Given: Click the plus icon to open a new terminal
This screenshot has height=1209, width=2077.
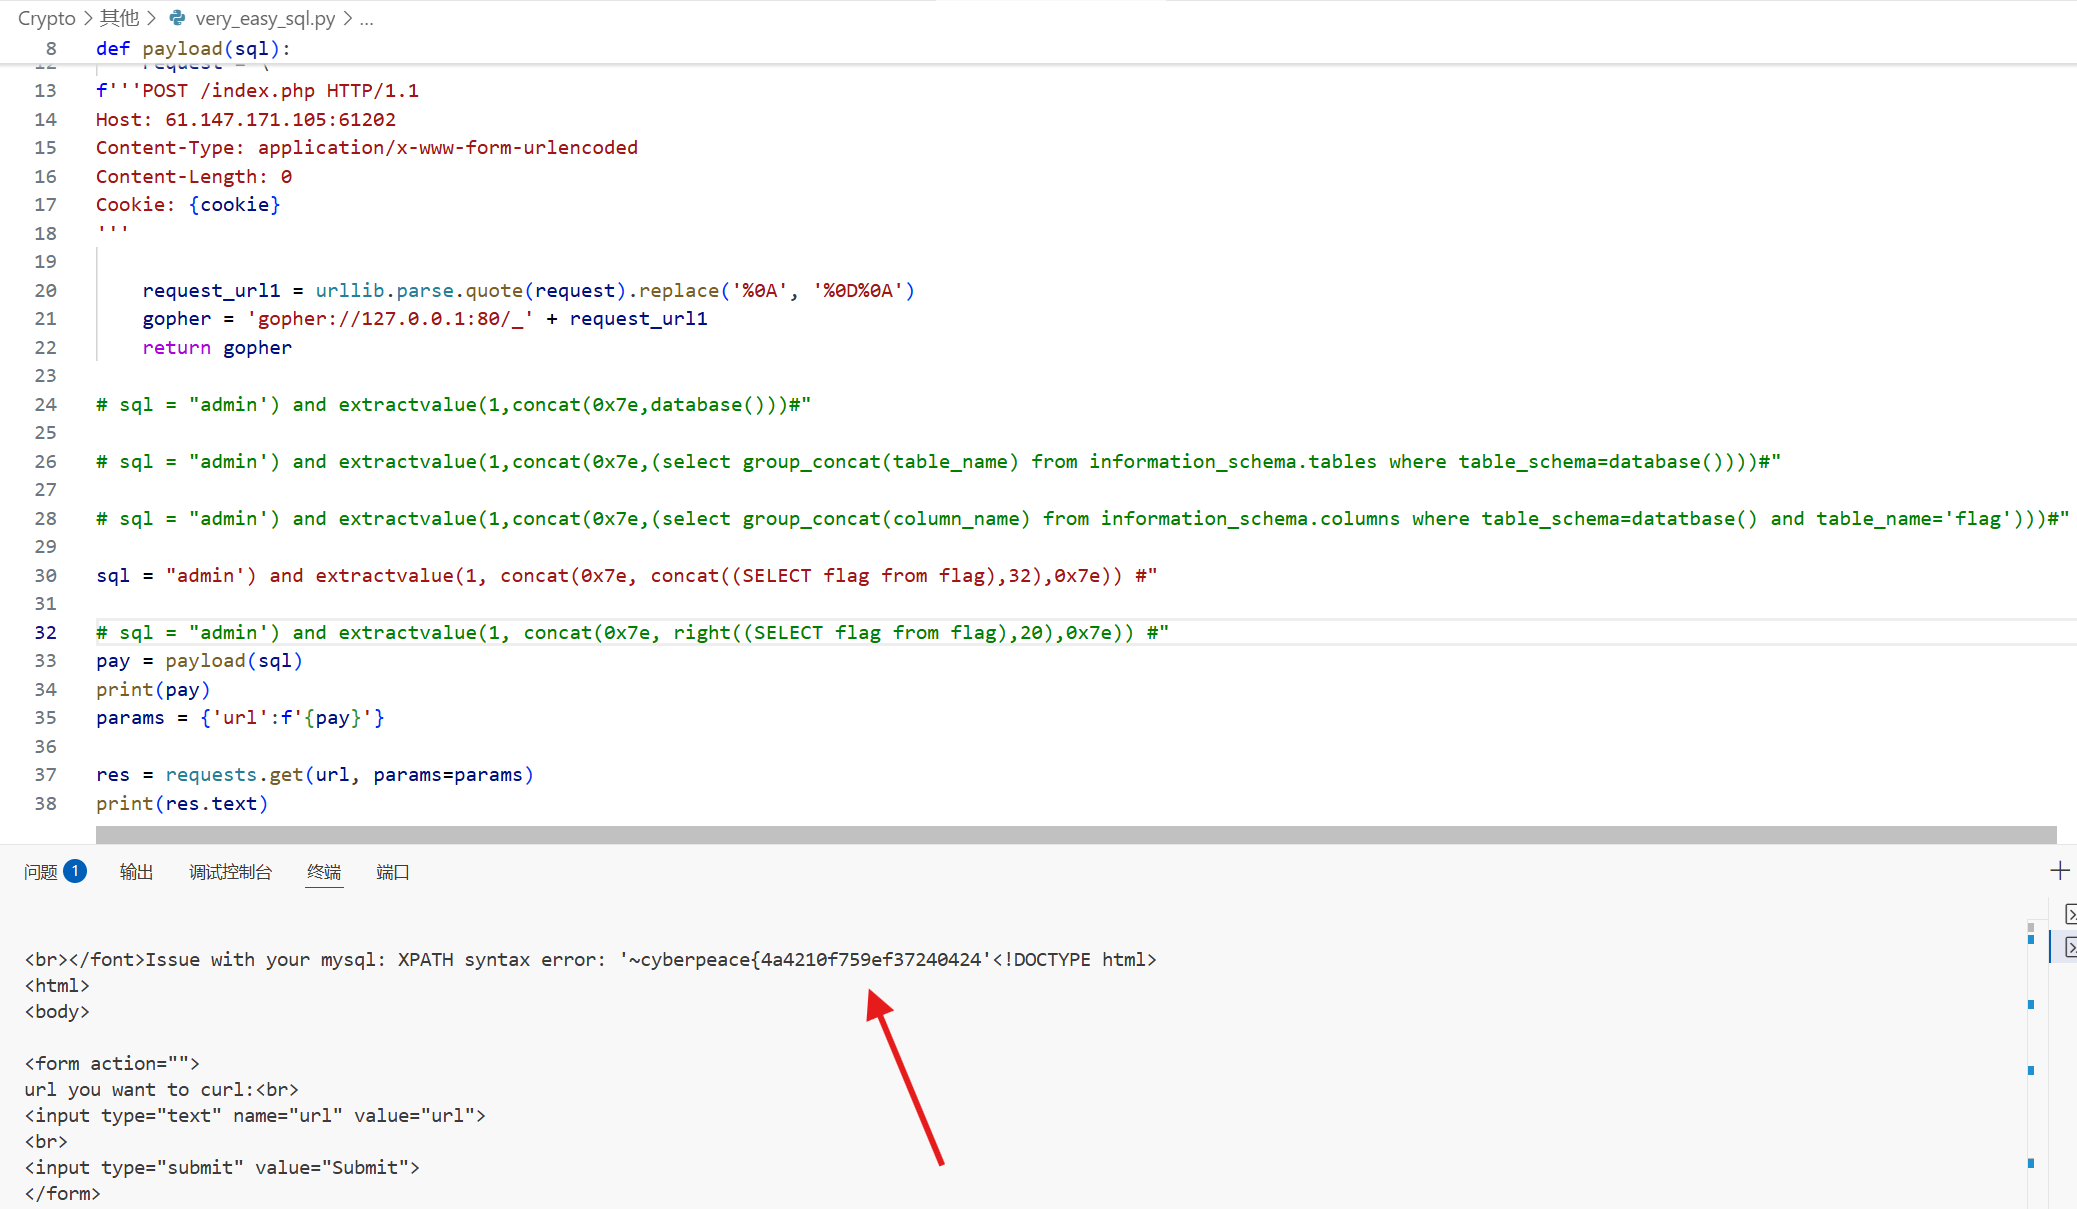Looking at the screenshot, I should click(2058, 868).
